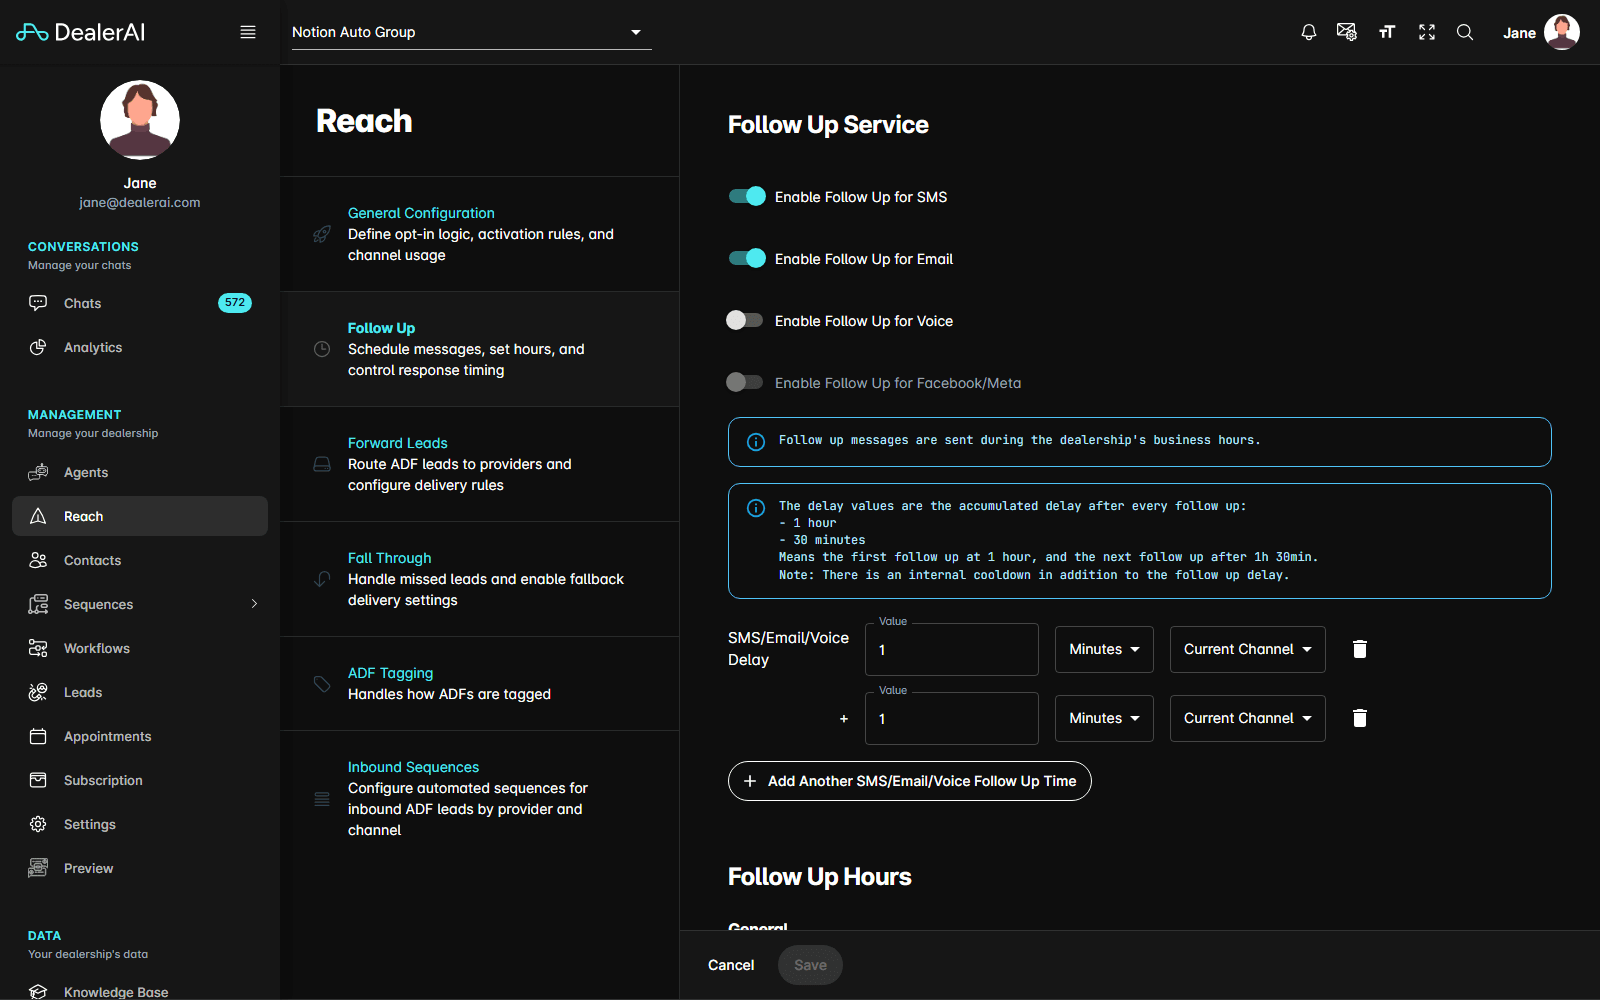
Task: Click the Leads sidebar icon
Action: pos(38,692)
